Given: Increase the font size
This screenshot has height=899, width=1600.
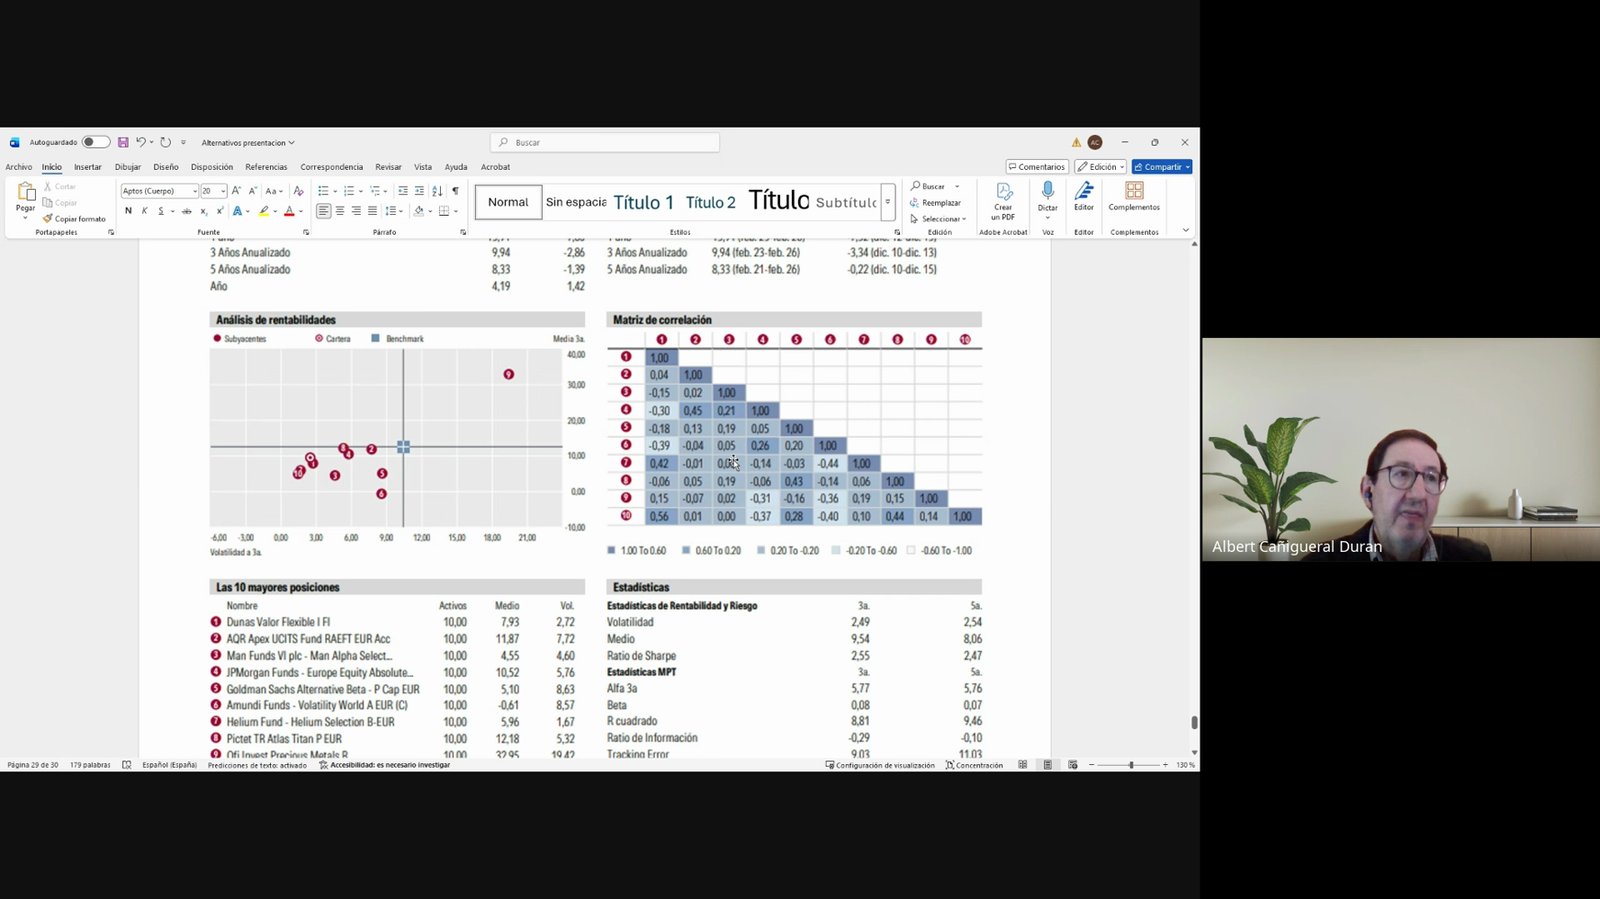Looking at the screenshot, I should click(236, 191).
